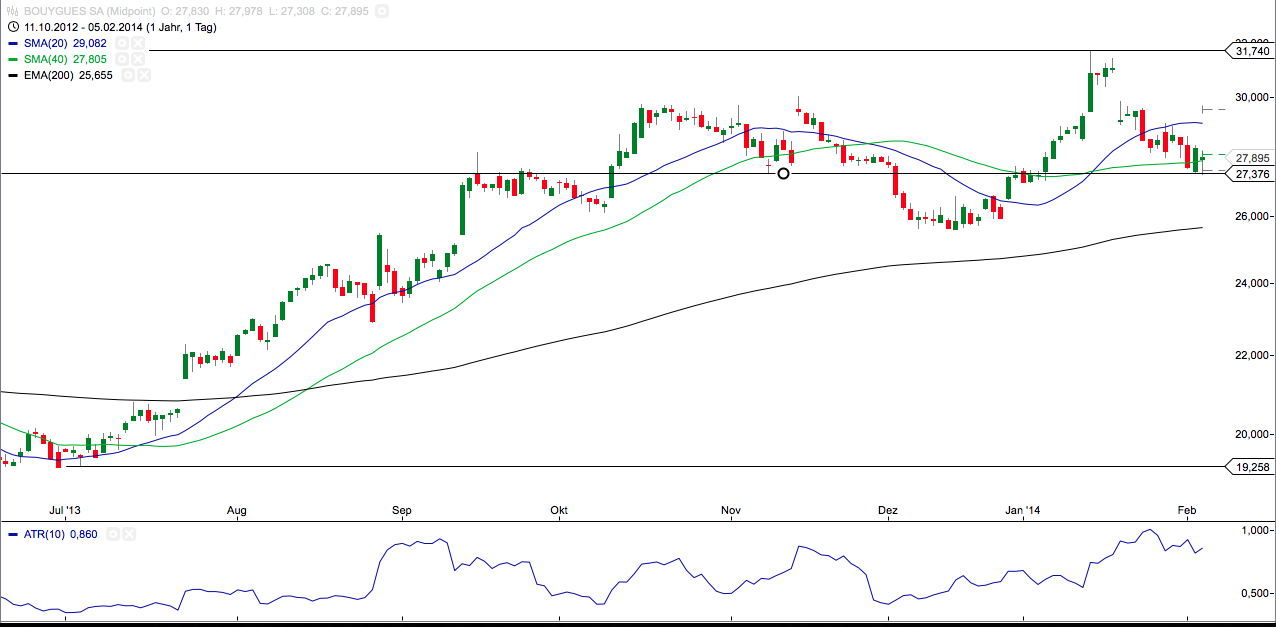Delete the EMA(200) moving average
The height and width of the screenshot is (627, 1276).
pyautogui.click(x=142, y=76)
